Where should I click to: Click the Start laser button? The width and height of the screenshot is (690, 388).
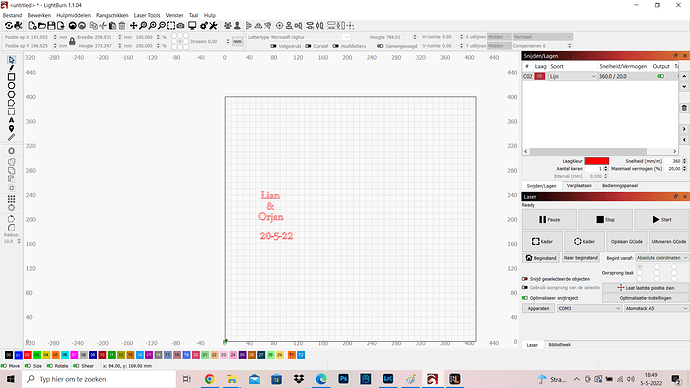pyautogui.click(x=662, y=220)
